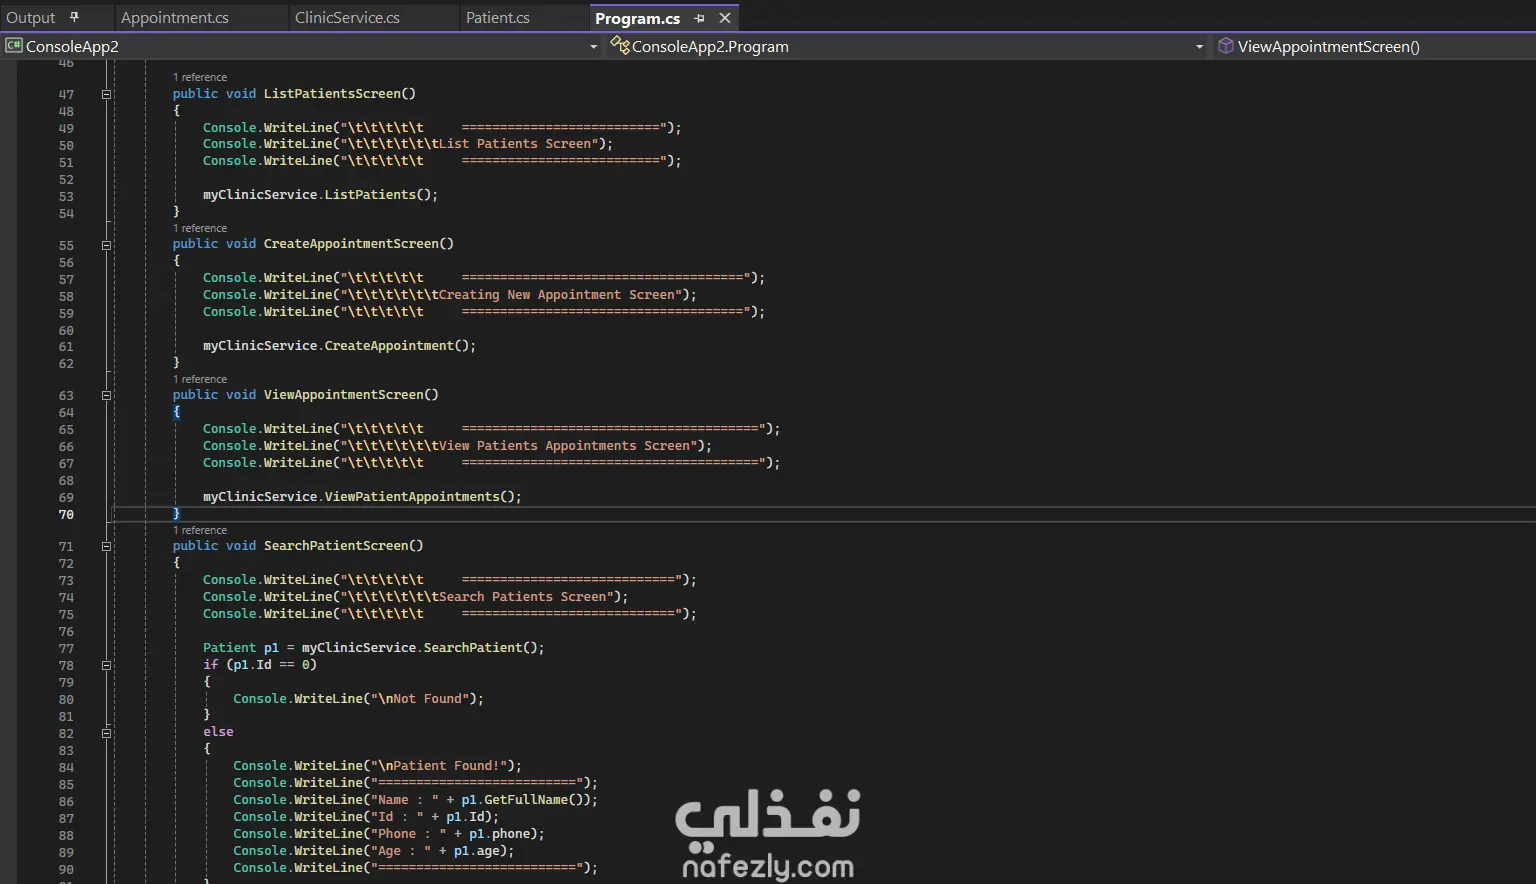Click the C# project icon beside ConsoleApp2

click(14, 45)
